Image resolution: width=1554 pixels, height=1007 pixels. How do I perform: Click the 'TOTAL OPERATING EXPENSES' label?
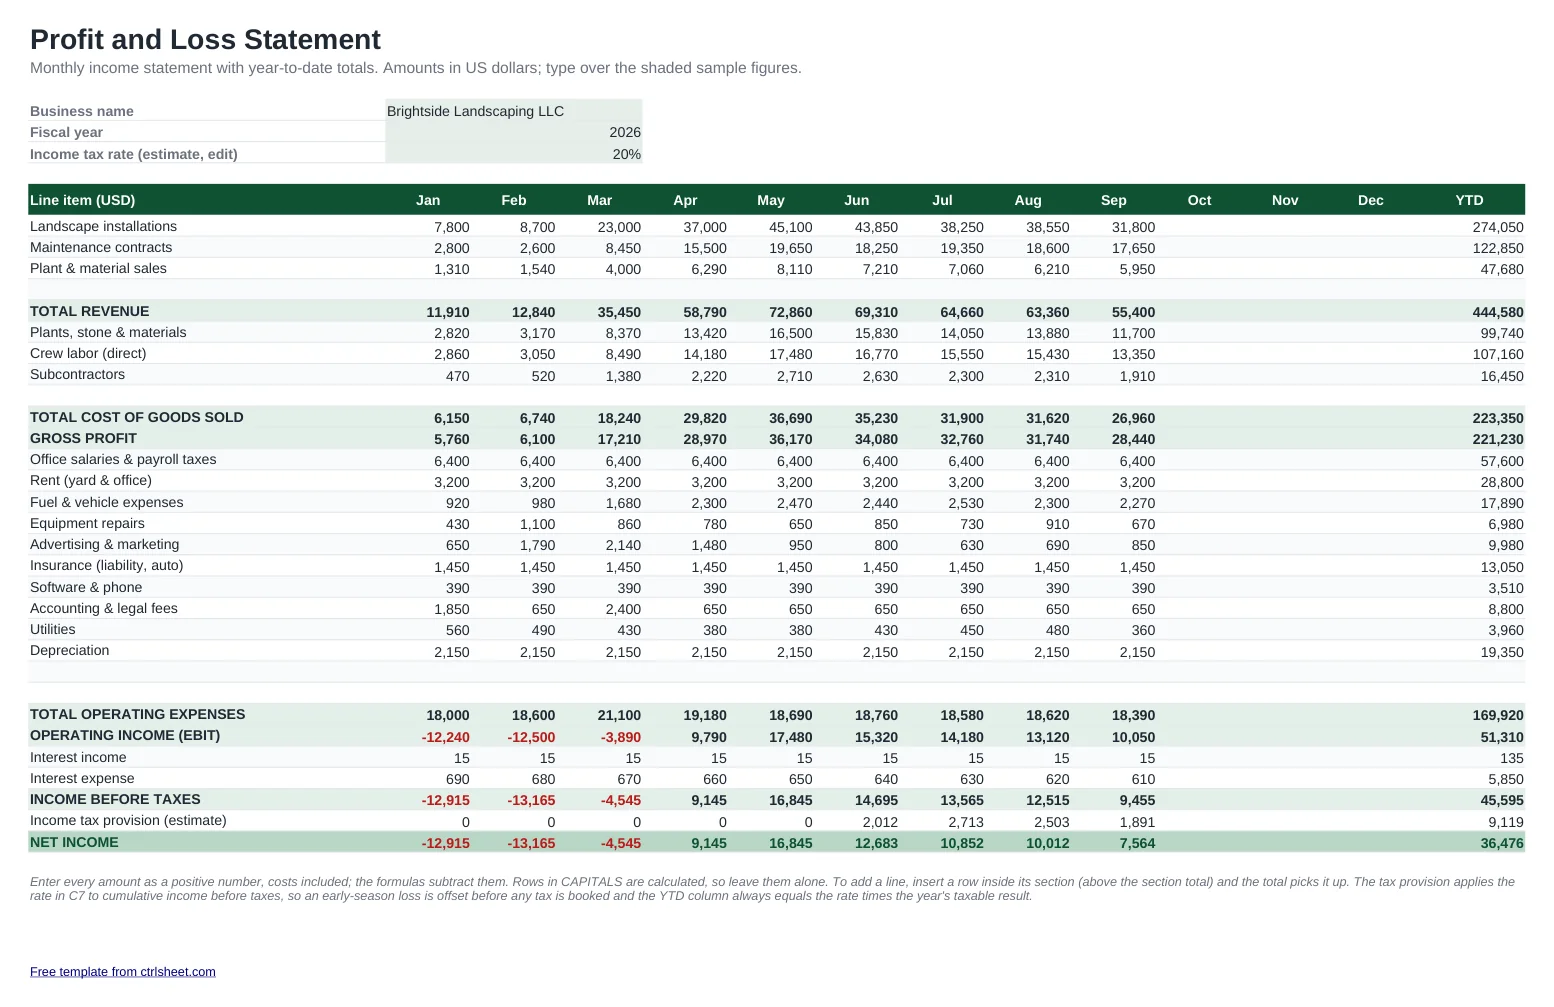coord(137,714)
